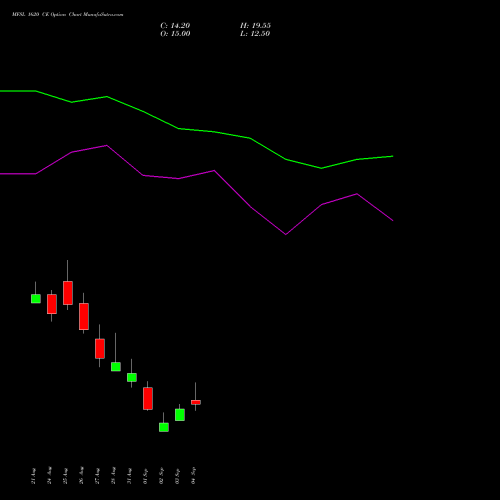Click the purple indicator line
Screen dimensions: 500x500
click(x=214, y=171)
